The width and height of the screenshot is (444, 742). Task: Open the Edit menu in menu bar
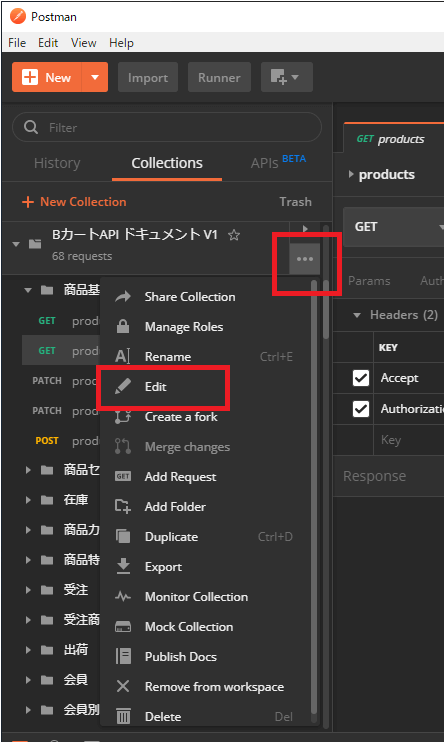48,43
